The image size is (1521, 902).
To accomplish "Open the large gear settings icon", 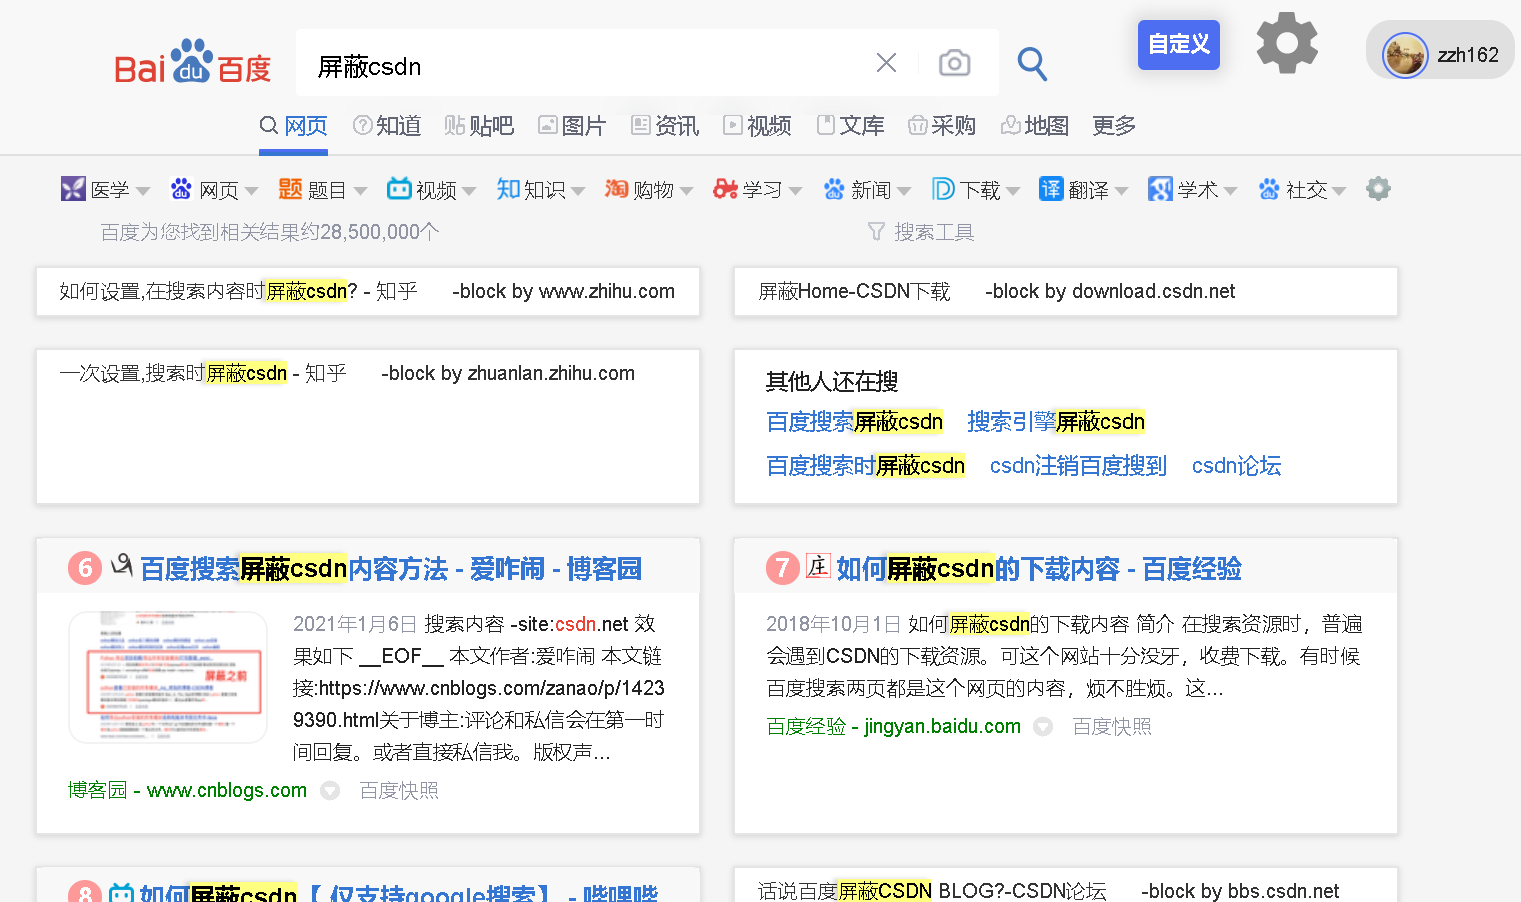I will 1287,43.
